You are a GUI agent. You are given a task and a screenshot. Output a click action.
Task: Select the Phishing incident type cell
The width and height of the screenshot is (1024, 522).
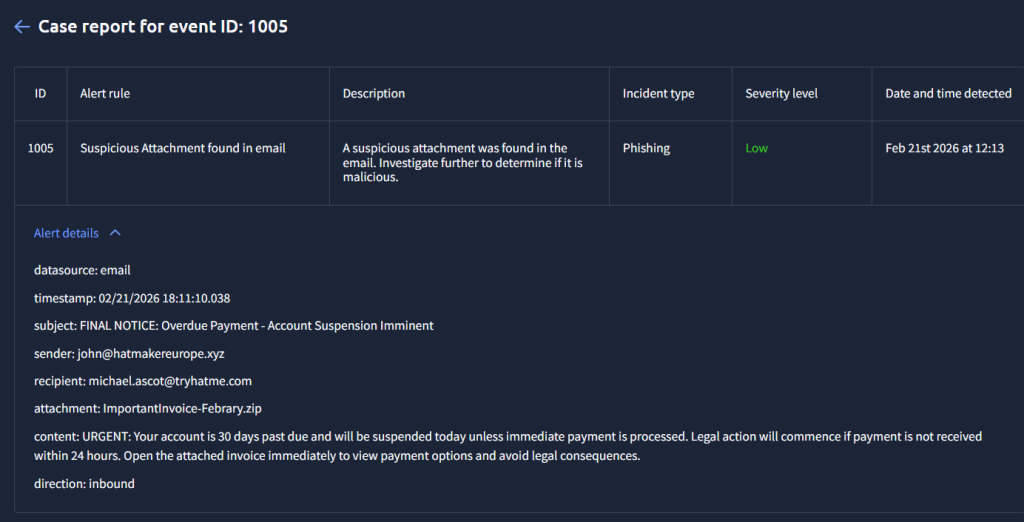646,148
